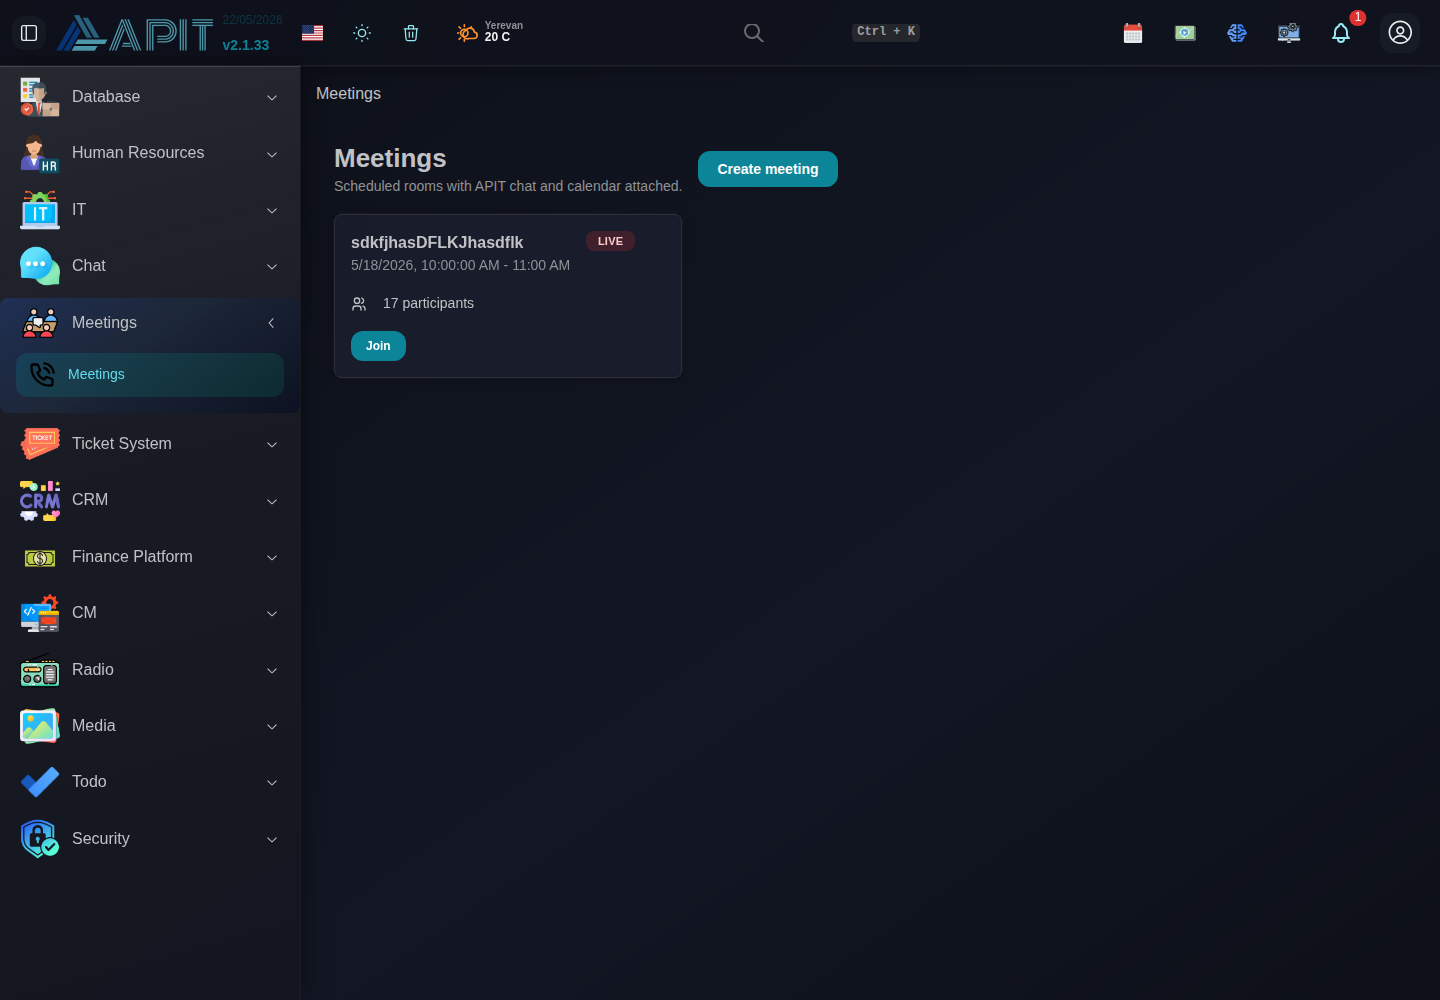Expand the Ticket System chevron
The height and width of the screenshot is (1000, 1440).
coord(272,444)
